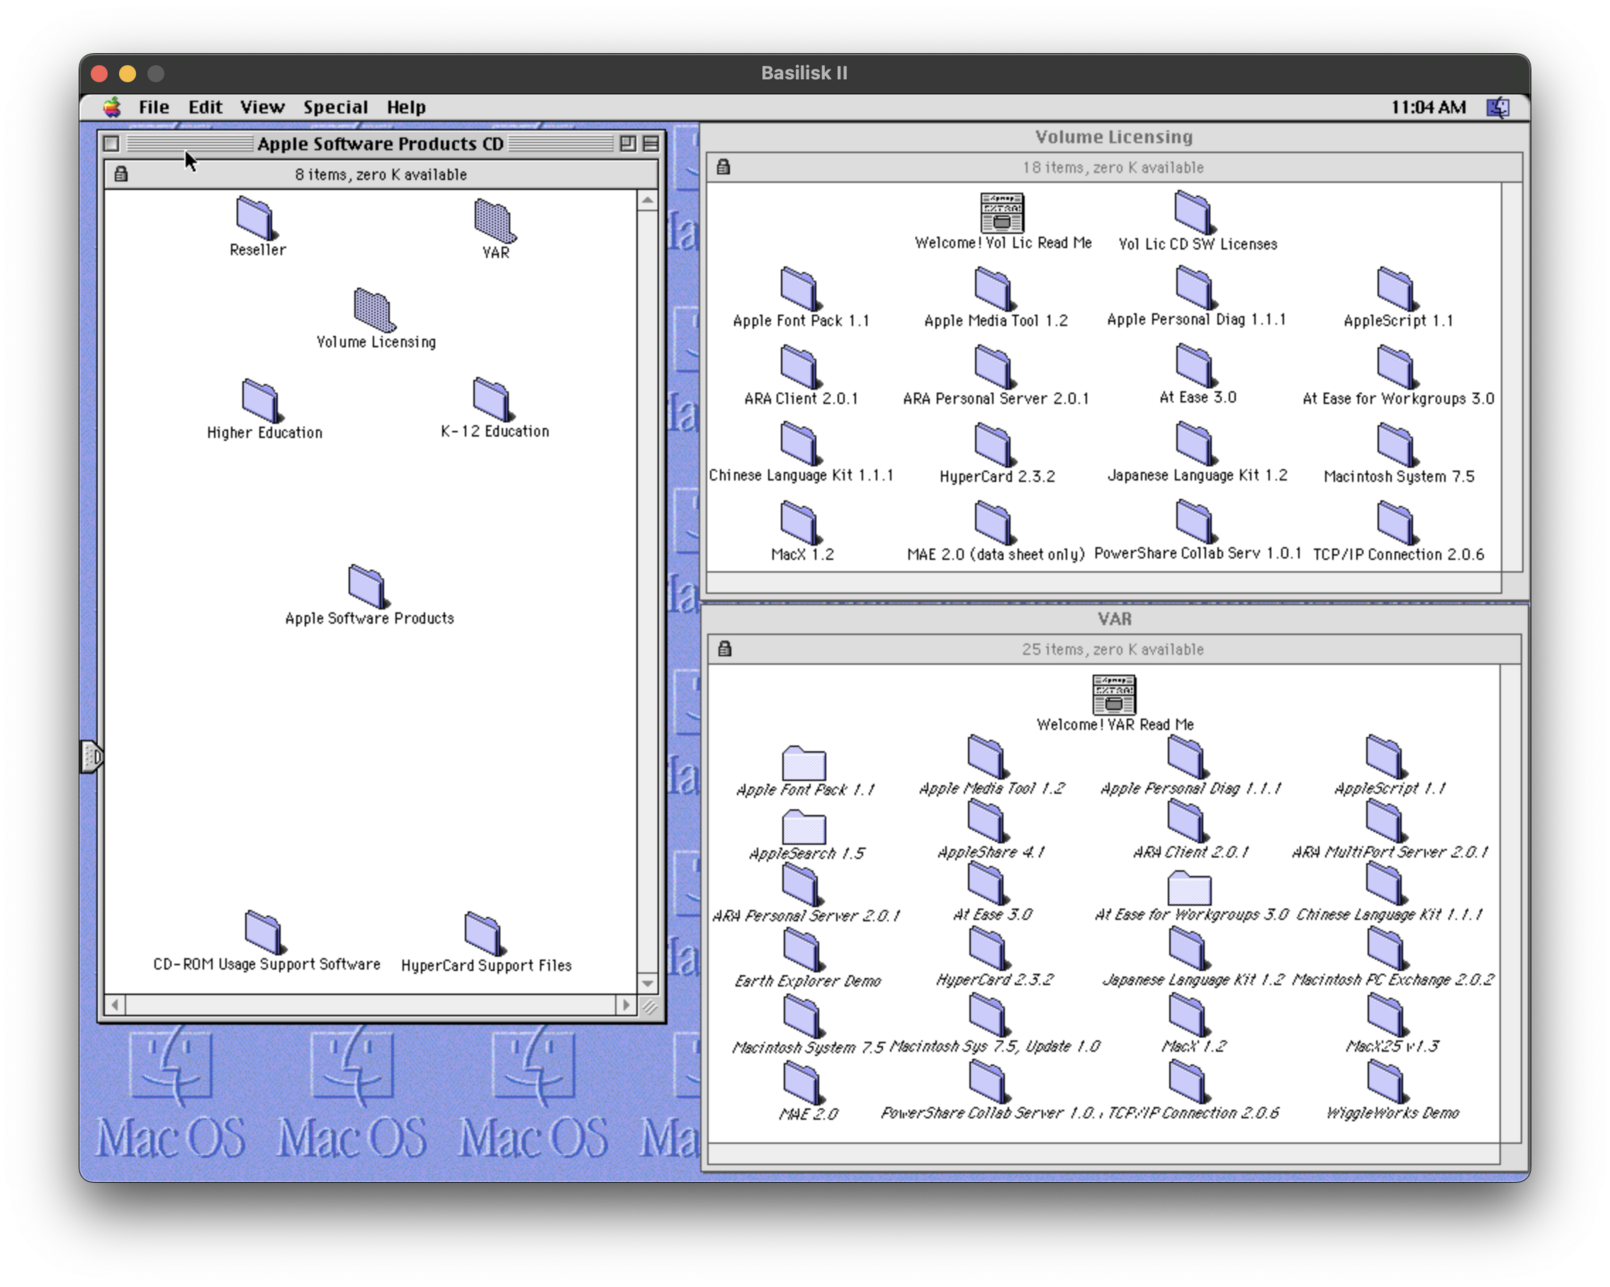Open the Higher Education folder

point(262,400)
